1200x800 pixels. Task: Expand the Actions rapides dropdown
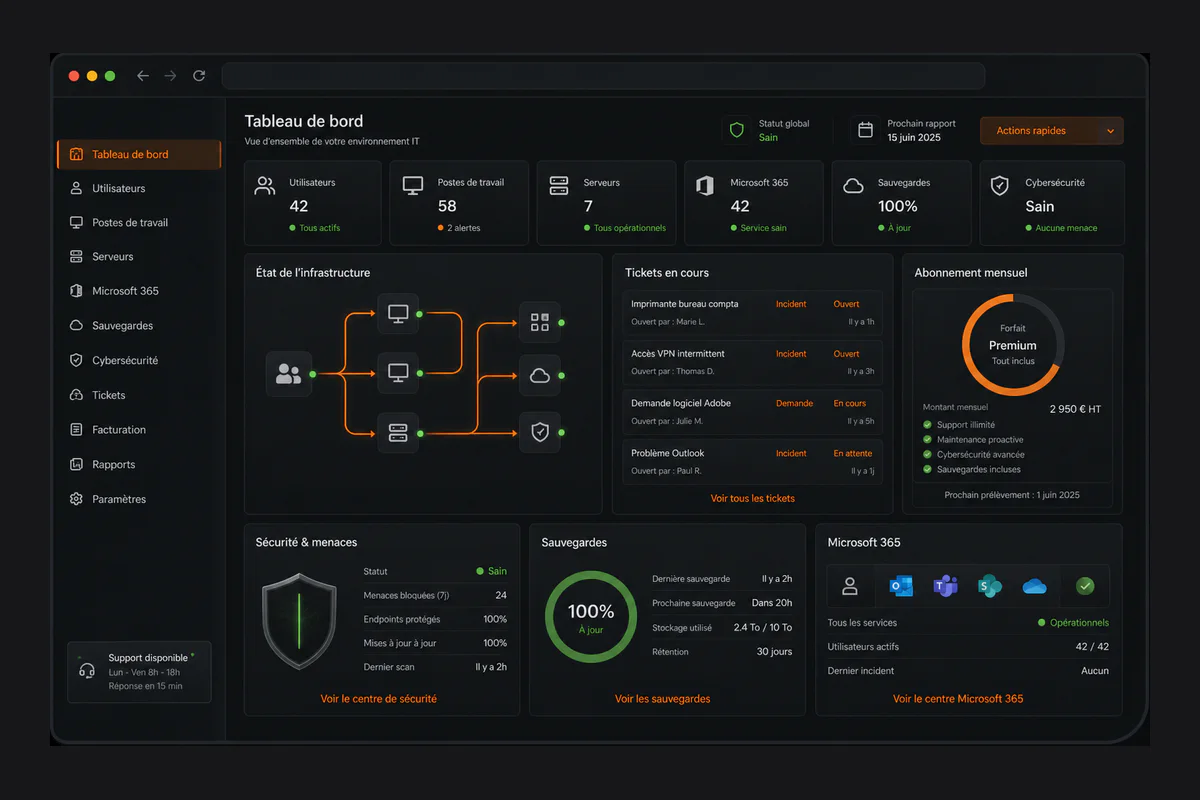(x=1052, y=131)
